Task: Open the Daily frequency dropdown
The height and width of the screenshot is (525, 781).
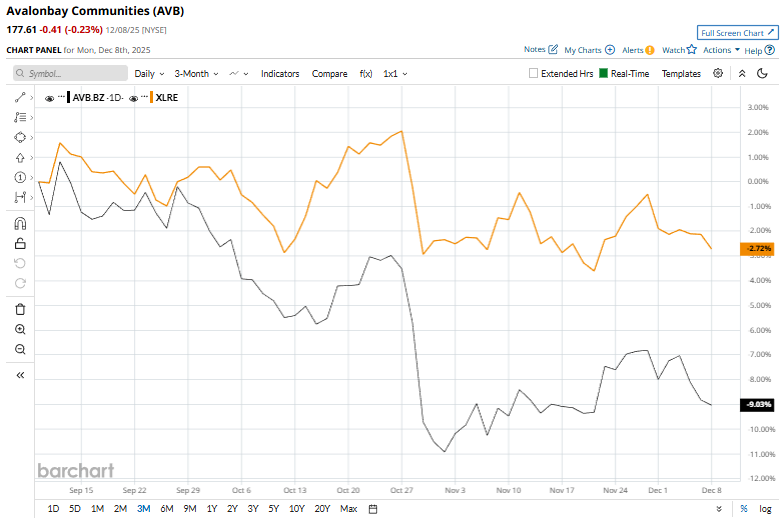Action: click(x=149, y=74)
